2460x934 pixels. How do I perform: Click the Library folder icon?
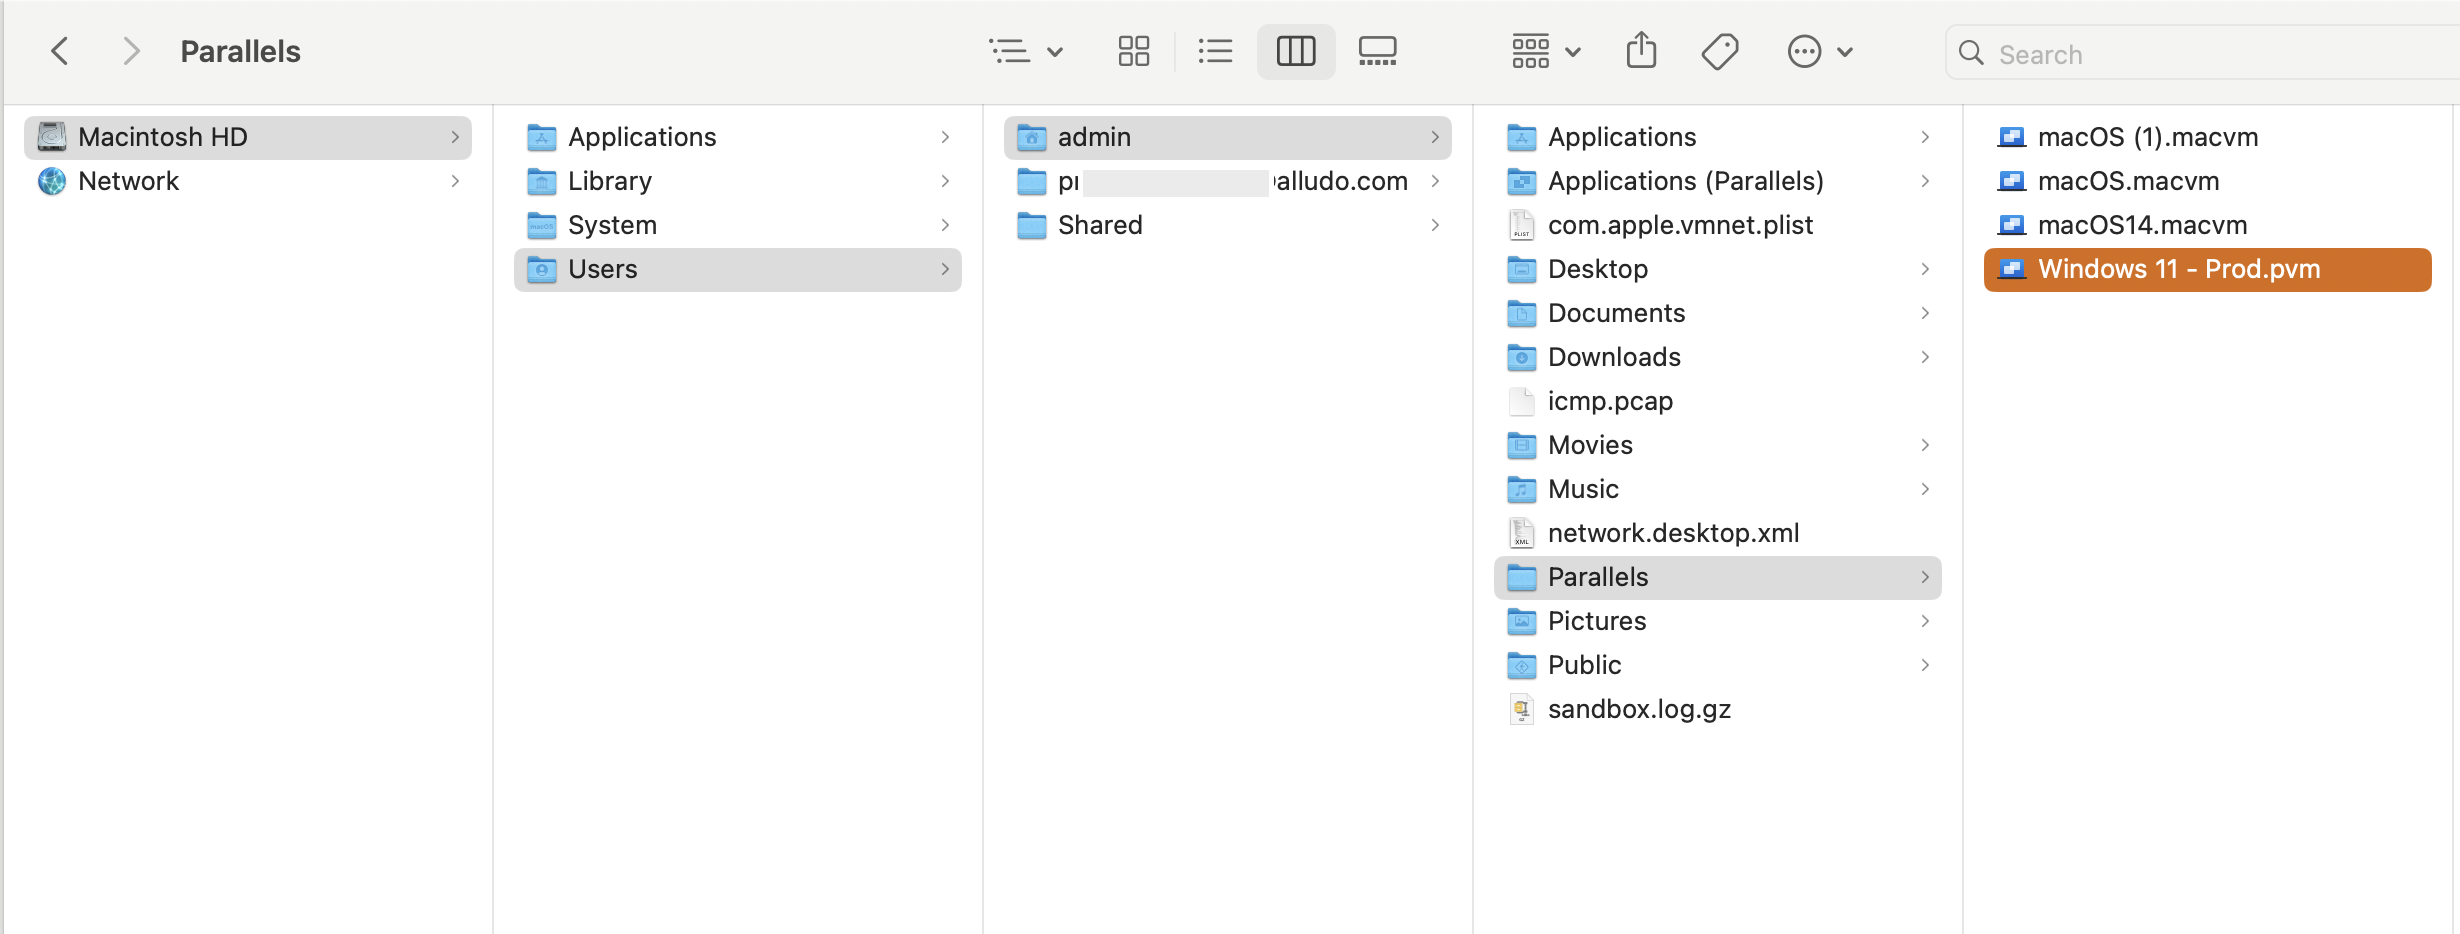pos(542,181)
